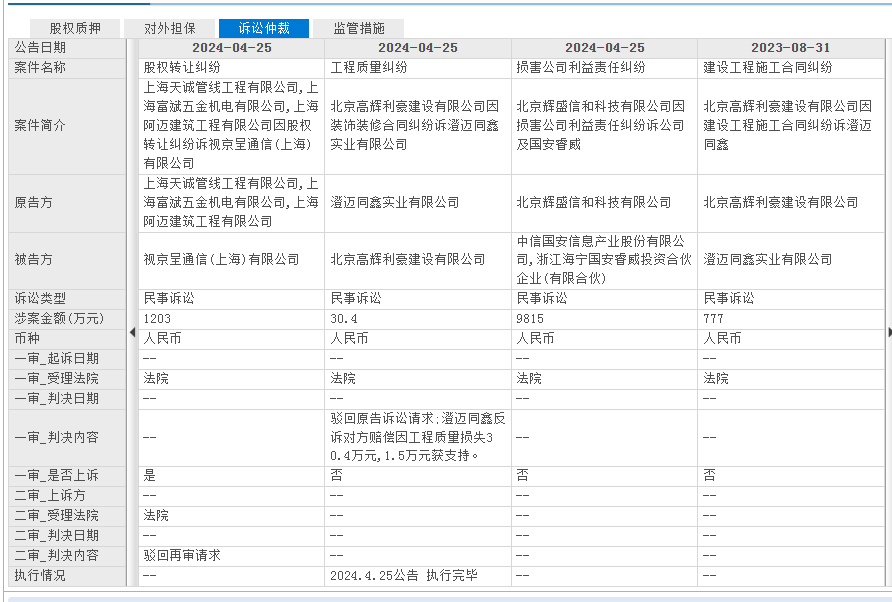Select the 一审_判决内容 row header
The image size is (892, 602).
tap(67, 437)
